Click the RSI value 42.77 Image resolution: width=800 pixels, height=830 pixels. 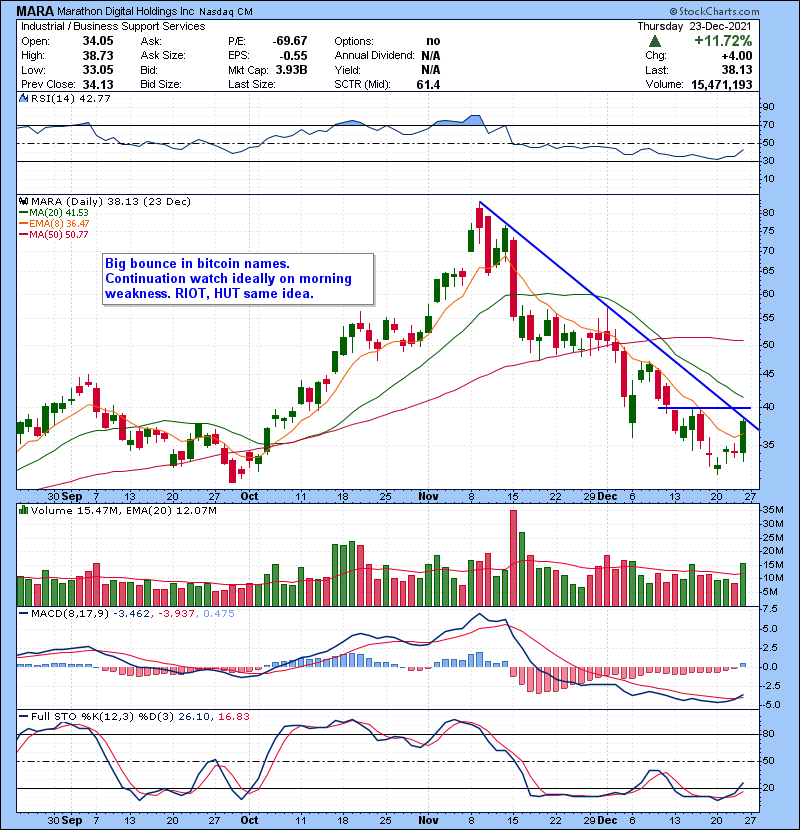93,98
